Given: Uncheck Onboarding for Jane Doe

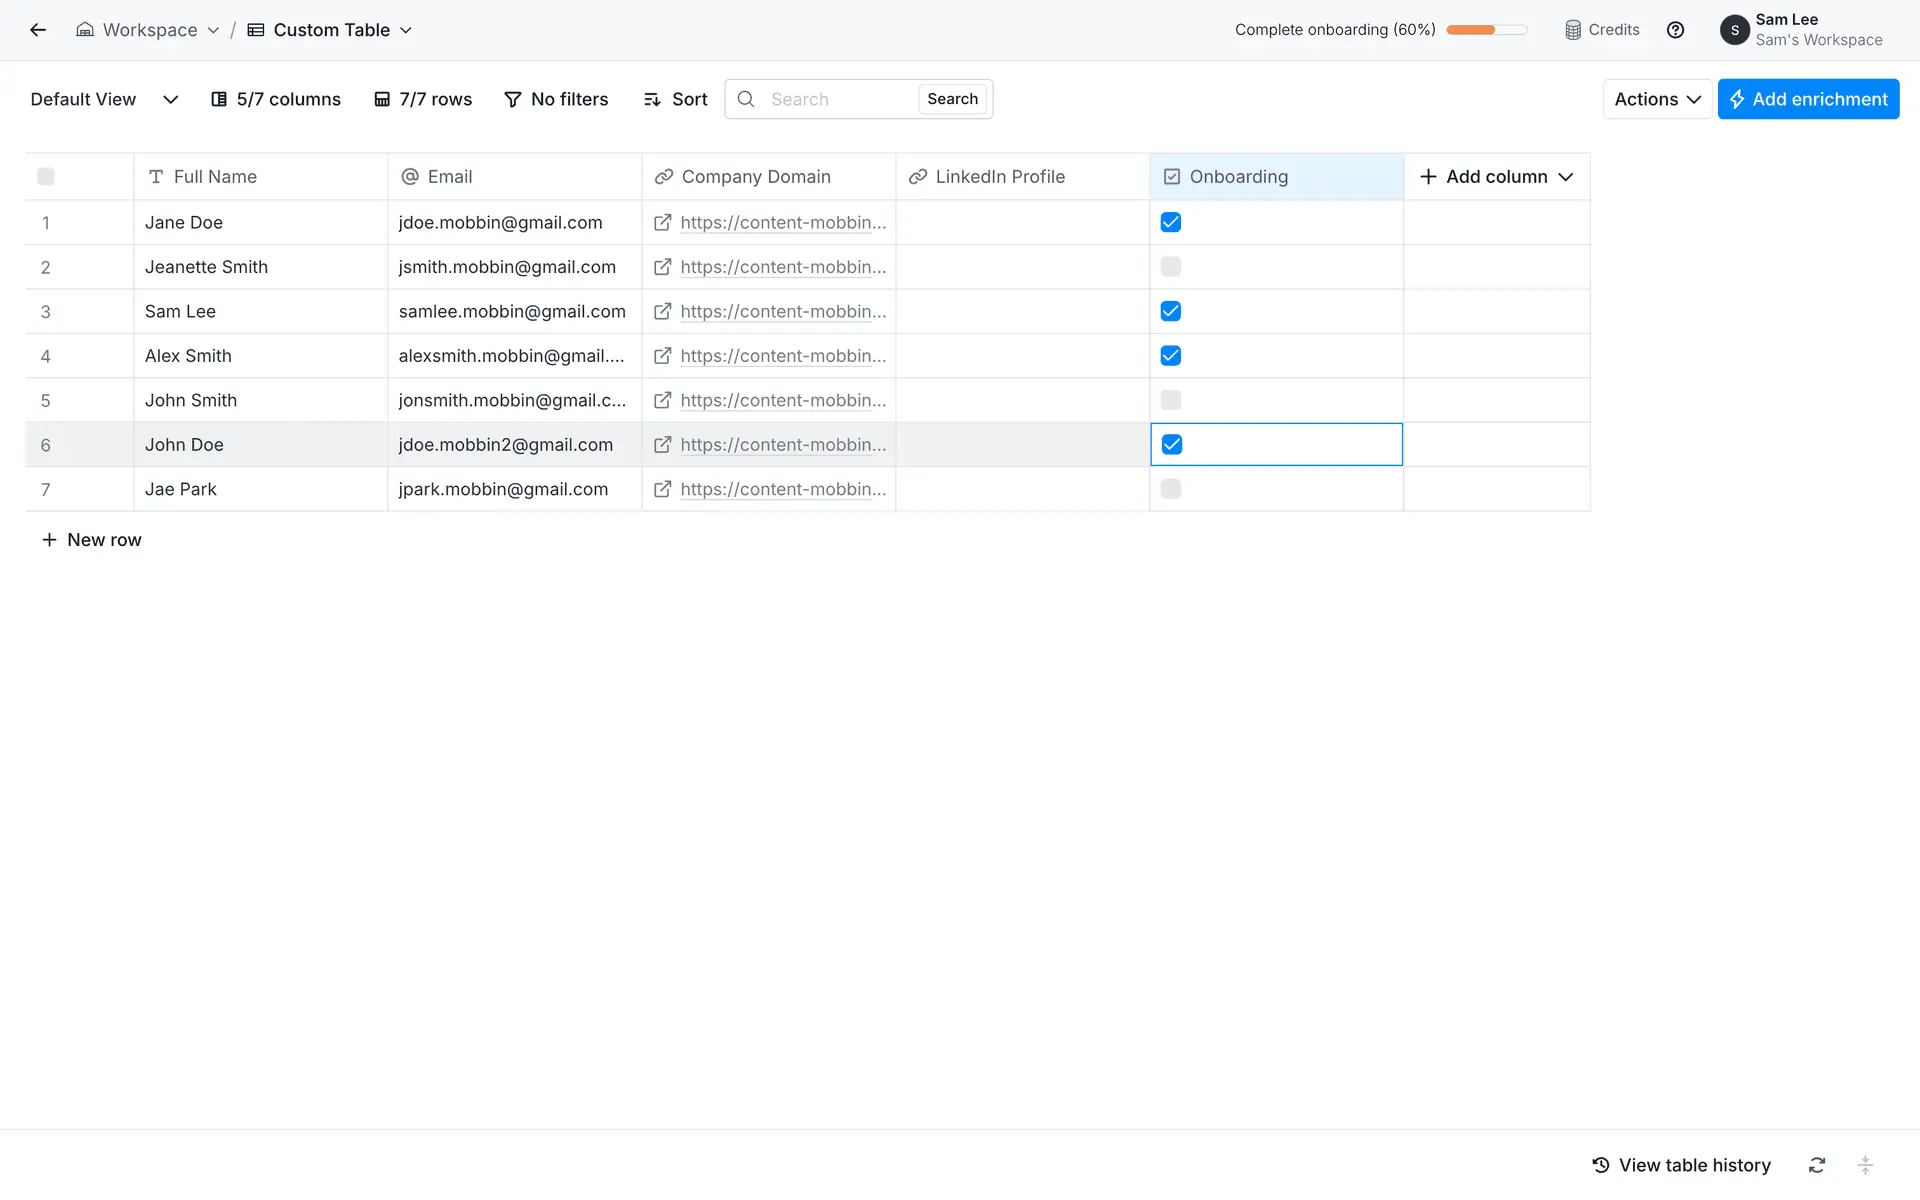Looking at the screenshot, I should [1171, 223].
